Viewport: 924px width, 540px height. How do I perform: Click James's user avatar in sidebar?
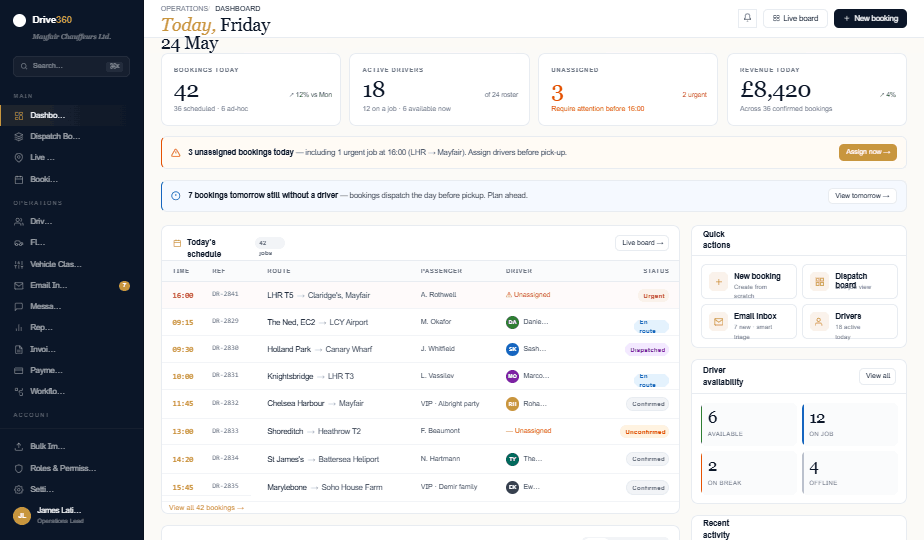tap(22, 516)
